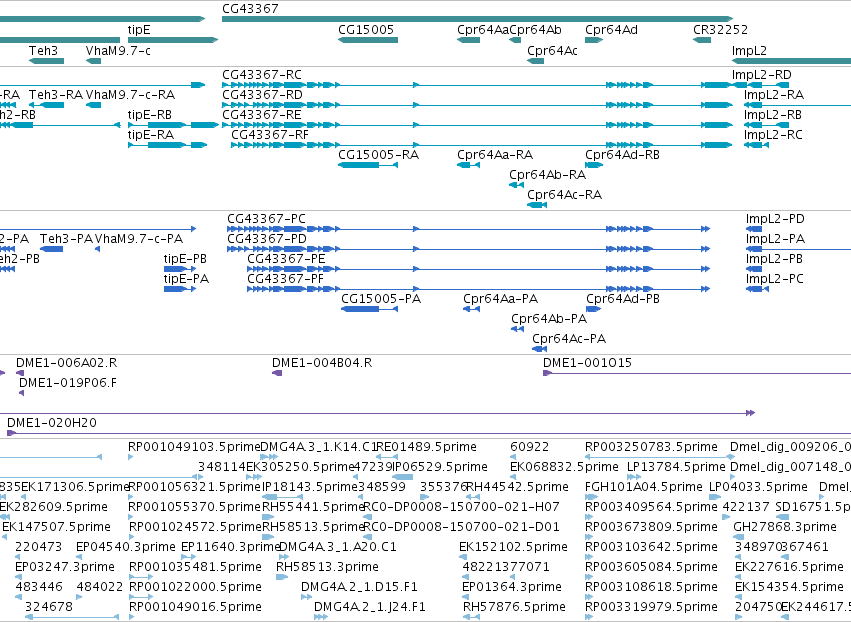The image size is (851, 622).
Task: Select the tipE-PA protein glyph
Action: tap(180, 289)
